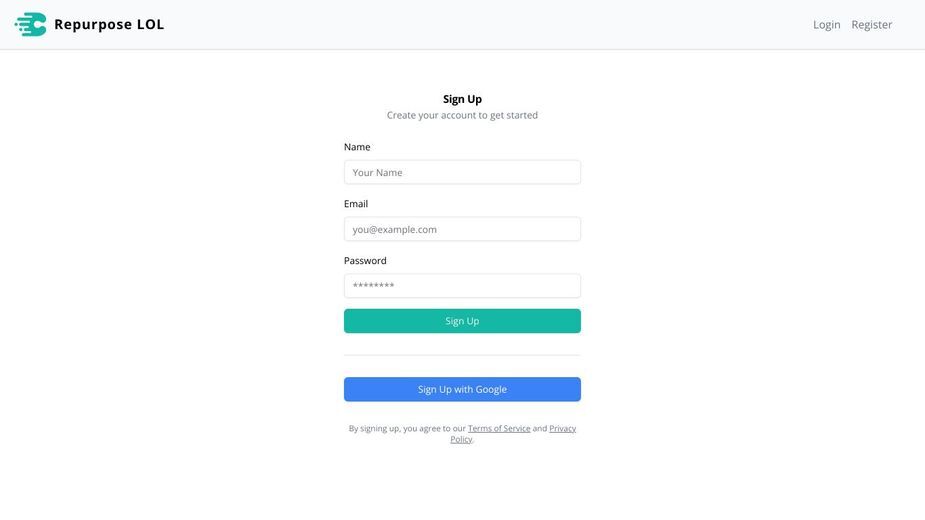Click the By signing up agreement text
Screen dimensions: 925x520
click(x=462, y=434)
